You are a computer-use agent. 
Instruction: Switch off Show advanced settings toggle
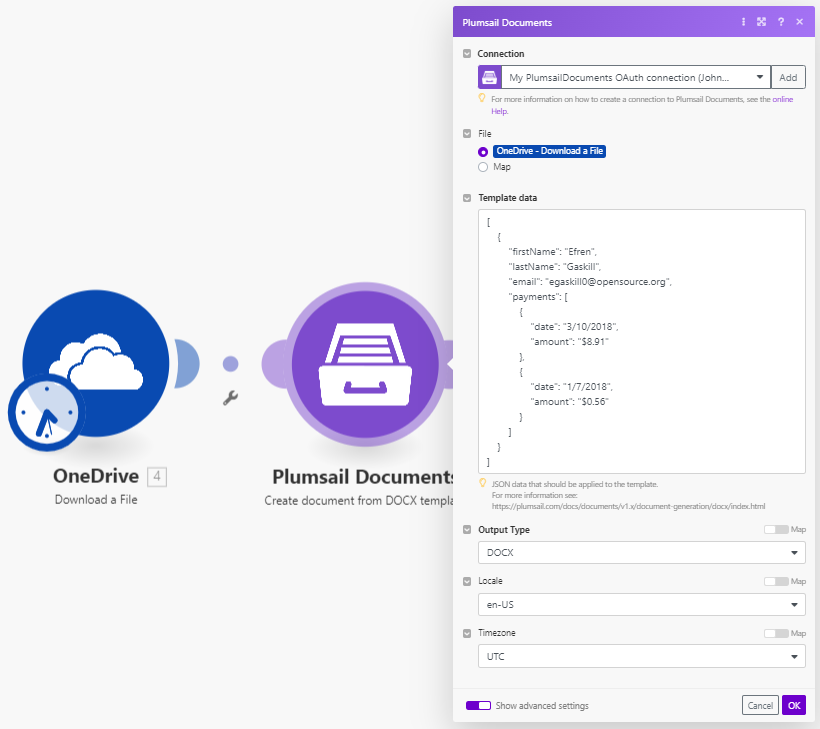point(478,705)
